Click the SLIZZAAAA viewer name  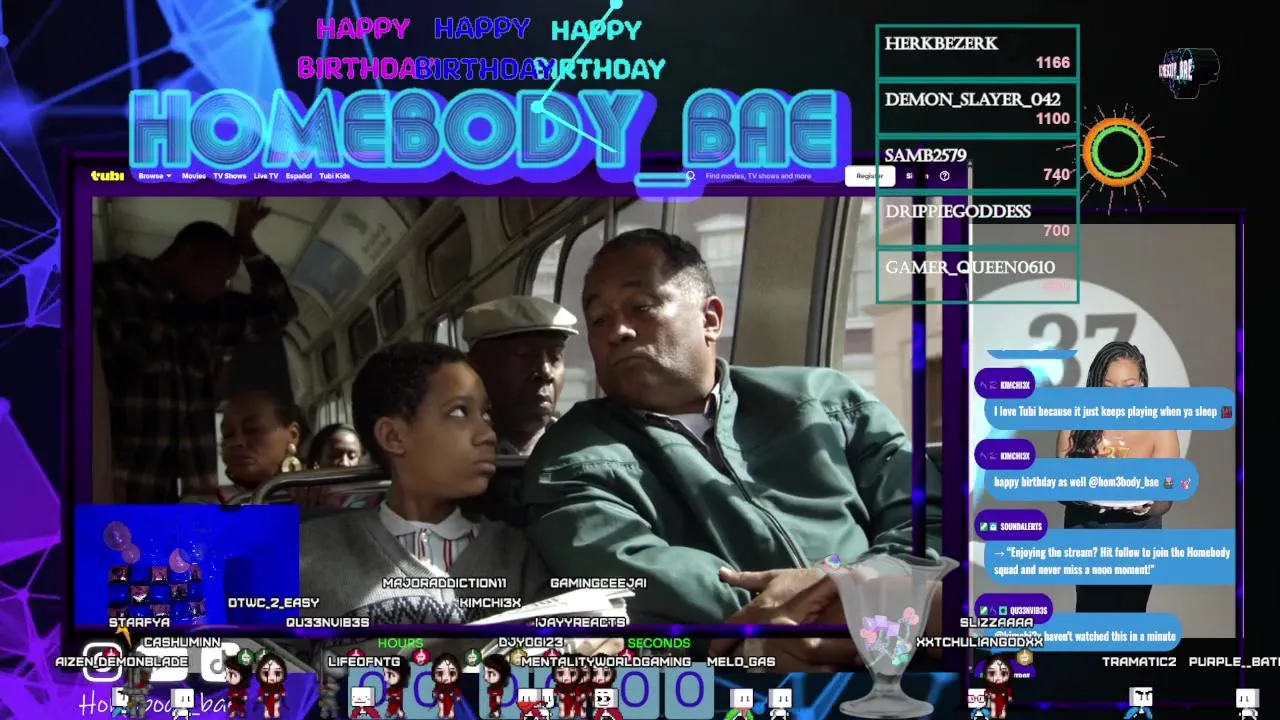[996, 622]
